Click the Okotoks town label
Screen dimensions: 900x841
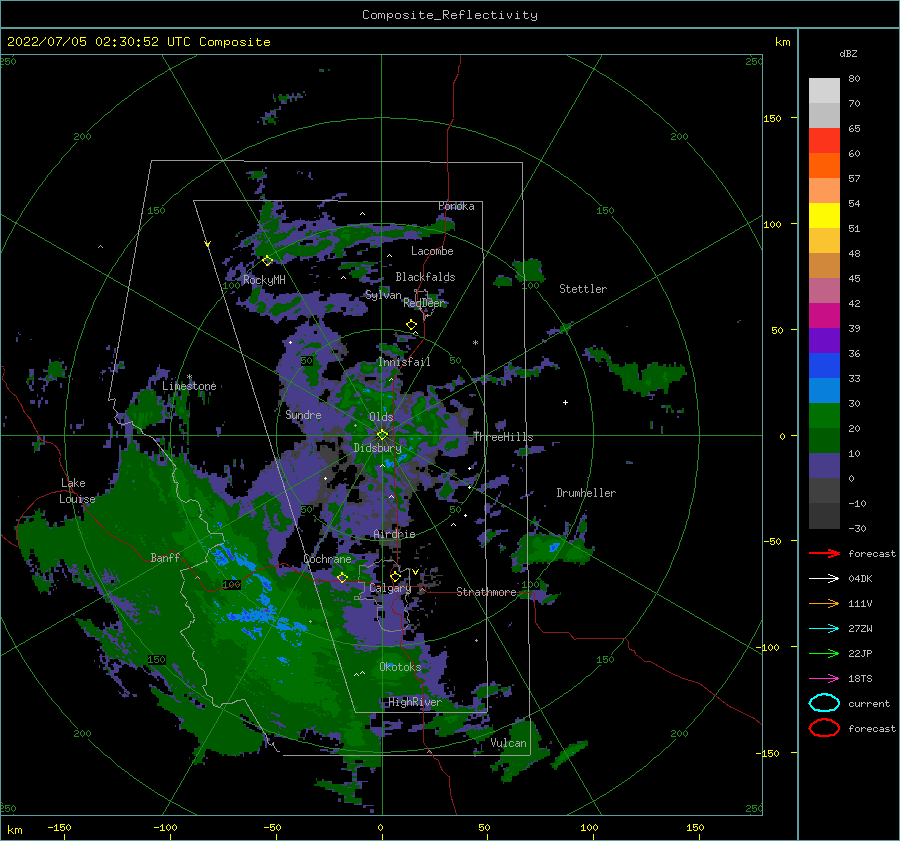[400, 666]
